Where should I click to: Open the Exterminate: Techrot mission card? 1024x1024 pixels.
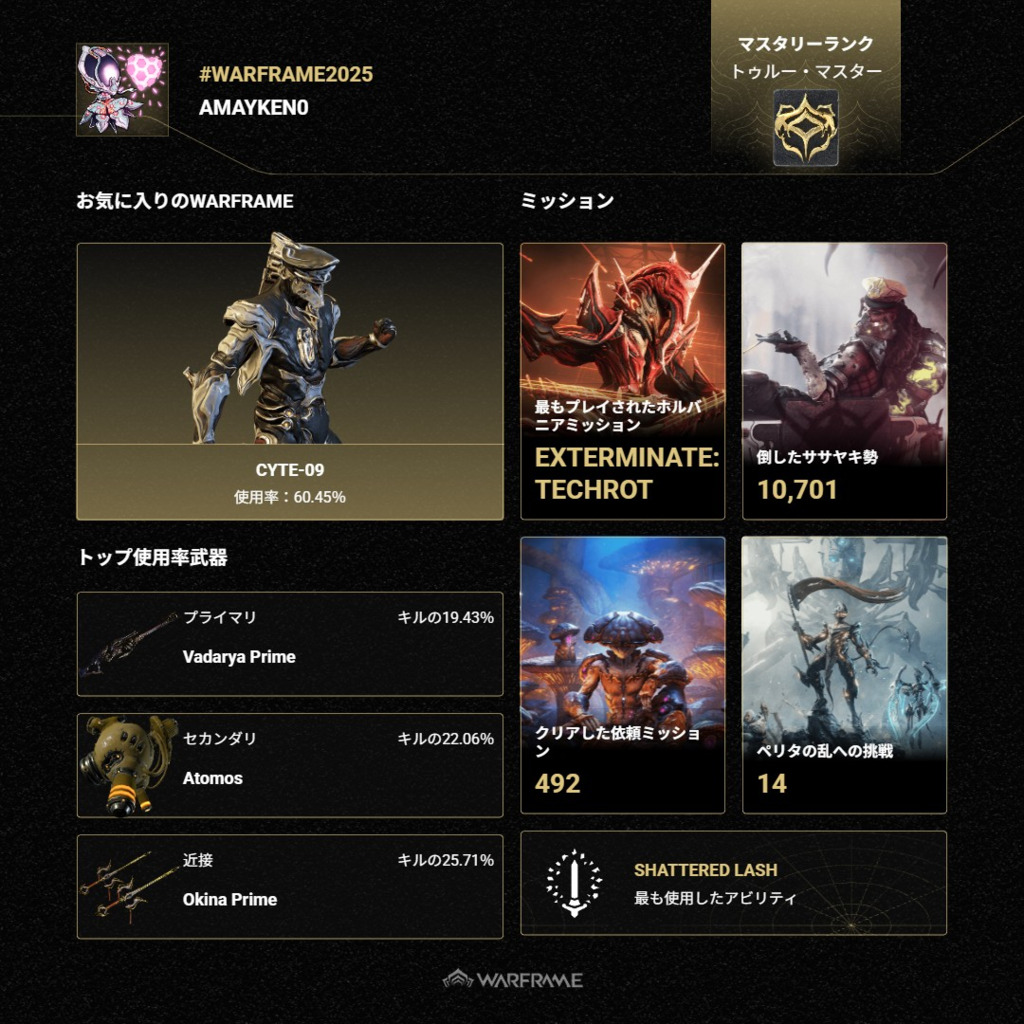click(x=622, y=381)
